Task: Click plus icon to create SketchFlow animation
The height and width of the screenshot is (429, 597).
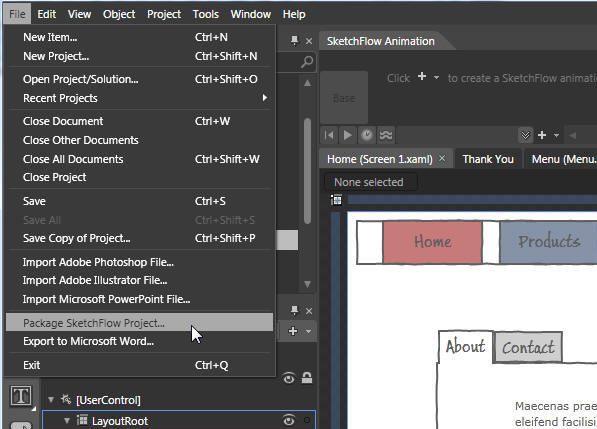Action: [x=422, y=77]
